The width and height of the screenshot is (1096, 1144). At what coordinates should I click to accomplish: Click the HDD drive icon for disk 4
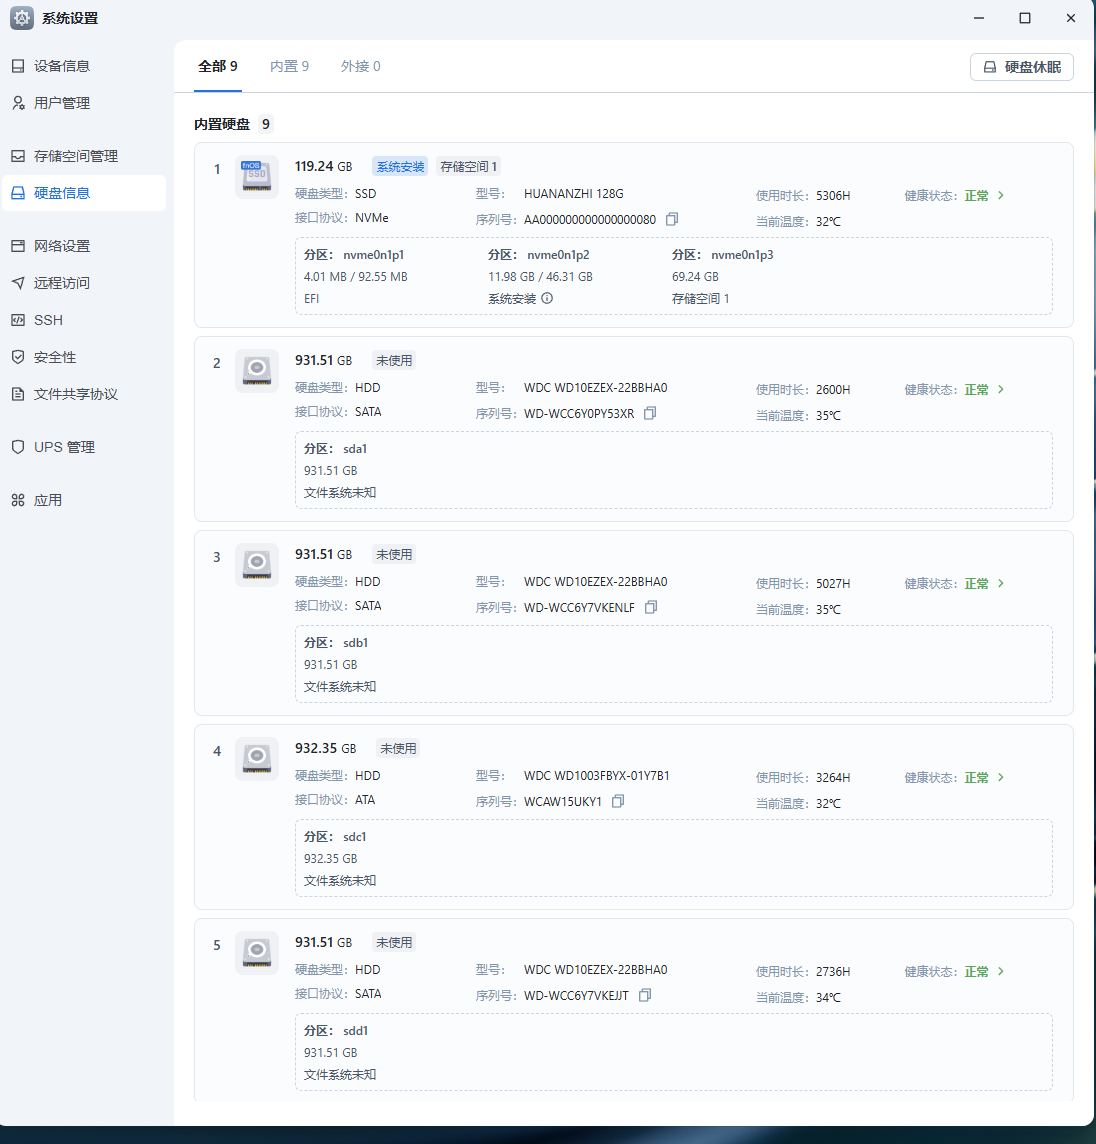257,759
